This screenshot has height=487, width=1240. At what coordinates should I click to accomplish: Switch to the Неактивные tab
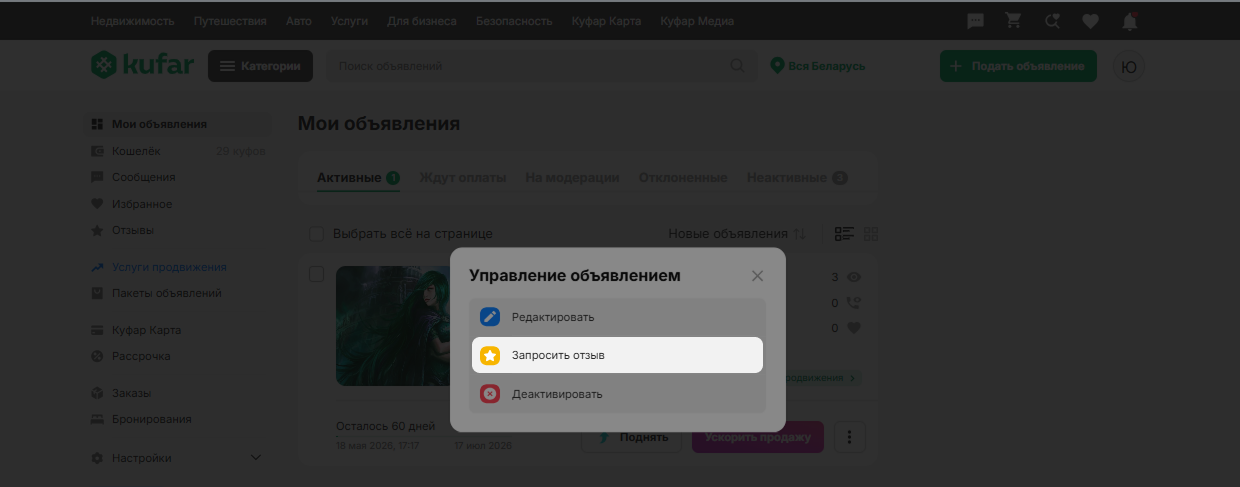coord(797,178)
